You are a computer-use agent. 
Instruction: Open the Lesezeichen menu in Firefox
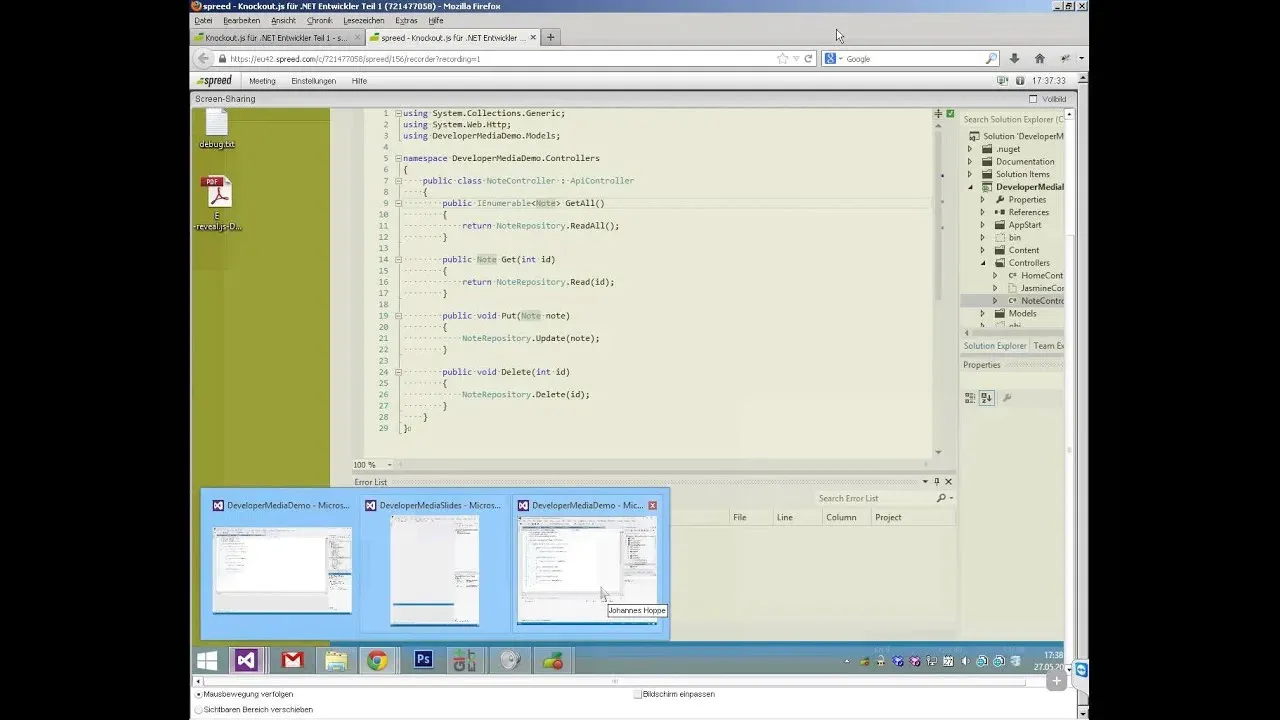[363, 20]
